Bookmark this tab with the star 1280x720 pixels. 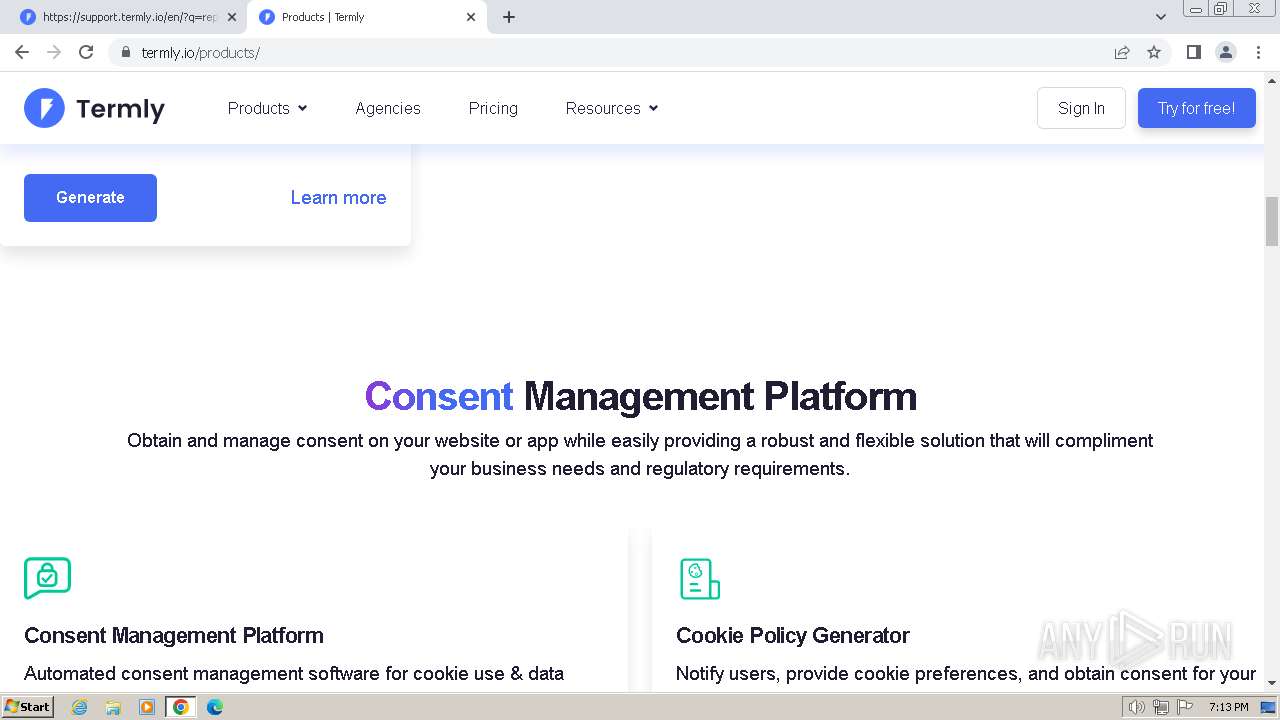coord(1154,52)
